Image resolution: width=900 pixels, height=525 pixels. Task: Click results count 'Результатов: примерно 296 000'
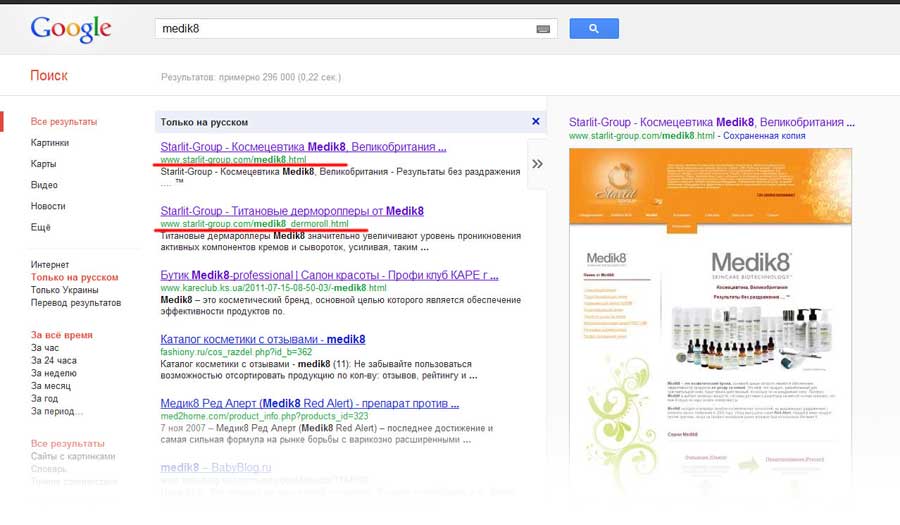[251, 77]
